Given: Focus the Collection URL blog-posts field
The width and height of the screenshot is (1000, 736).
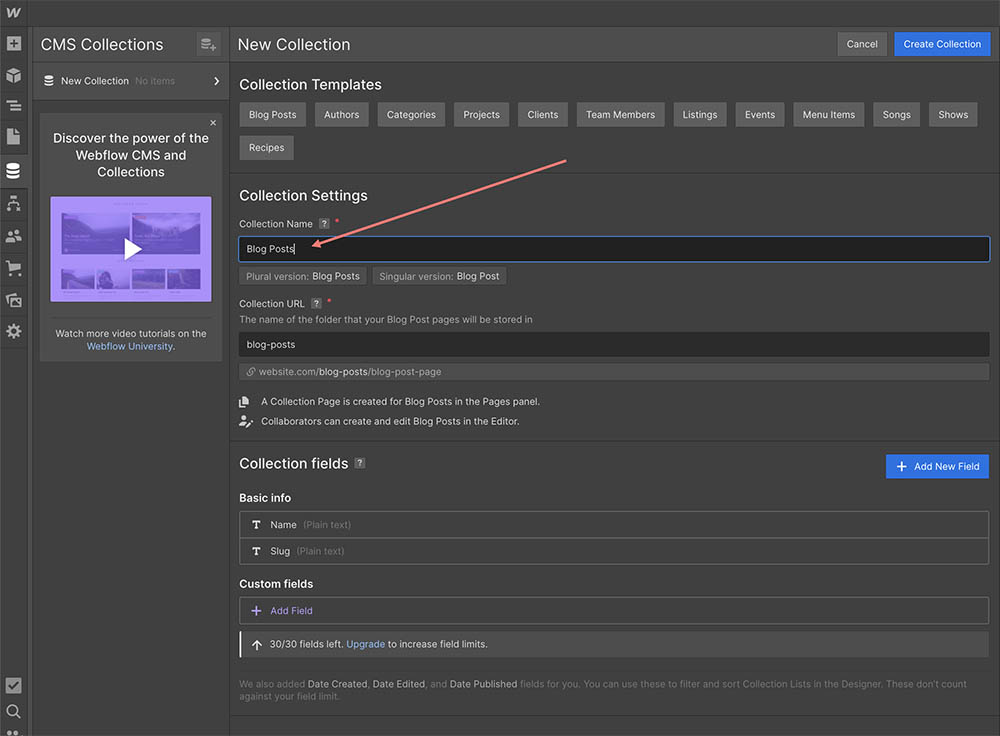Looking at the screenshot, I should point(614,344).
